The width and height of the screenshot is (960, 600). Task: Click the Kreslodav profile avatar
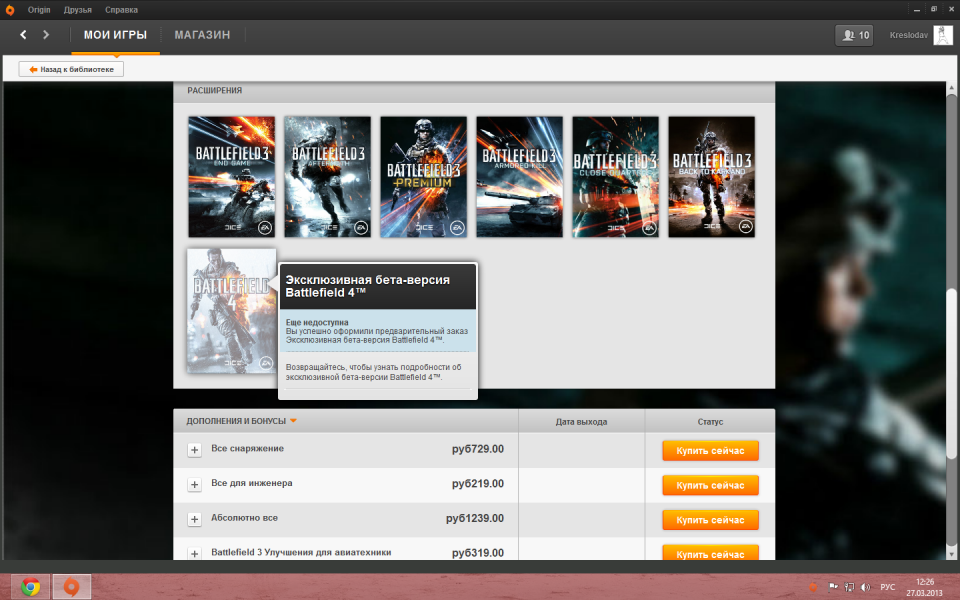pos(942,35)
